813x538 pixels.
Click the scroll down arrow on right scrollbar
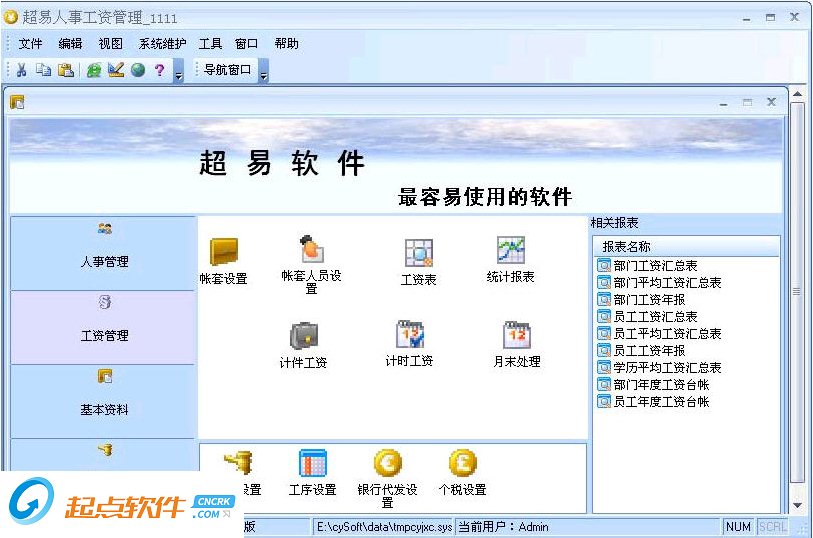click(x=797, y=505)
